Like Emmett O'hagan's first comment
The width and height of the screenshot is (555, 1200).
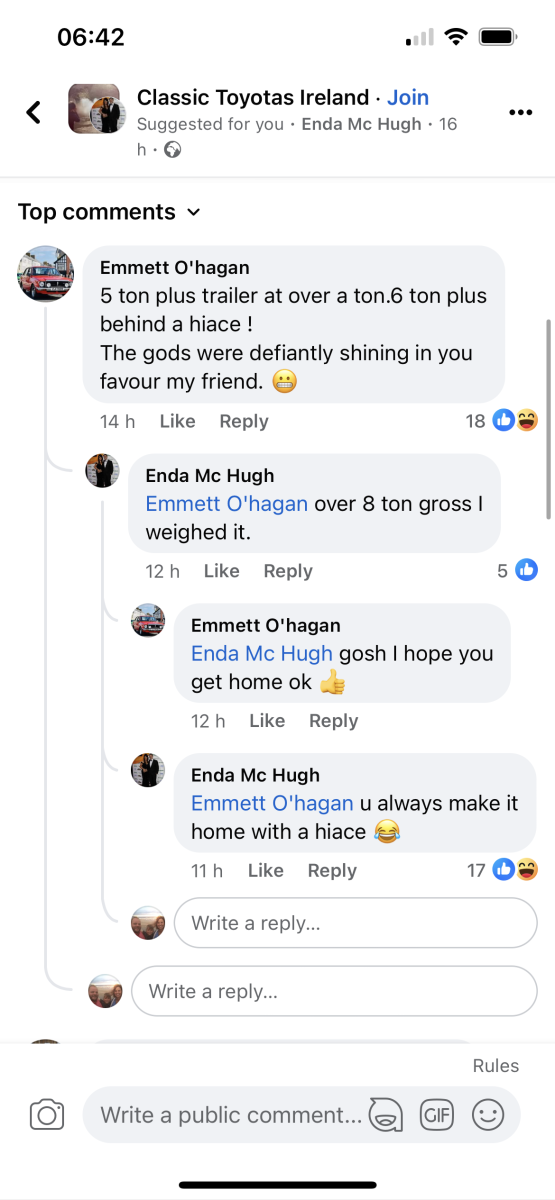tap(177, 421)
